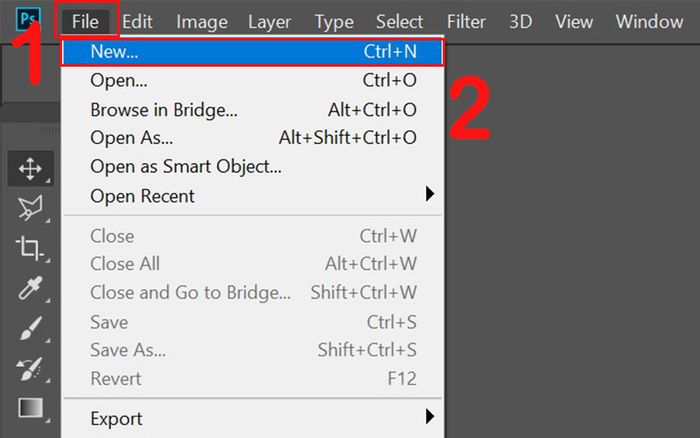The height and width of the screenshot is (438, 700).
Task: Select Open as Smart Object...
Action: 252,167
